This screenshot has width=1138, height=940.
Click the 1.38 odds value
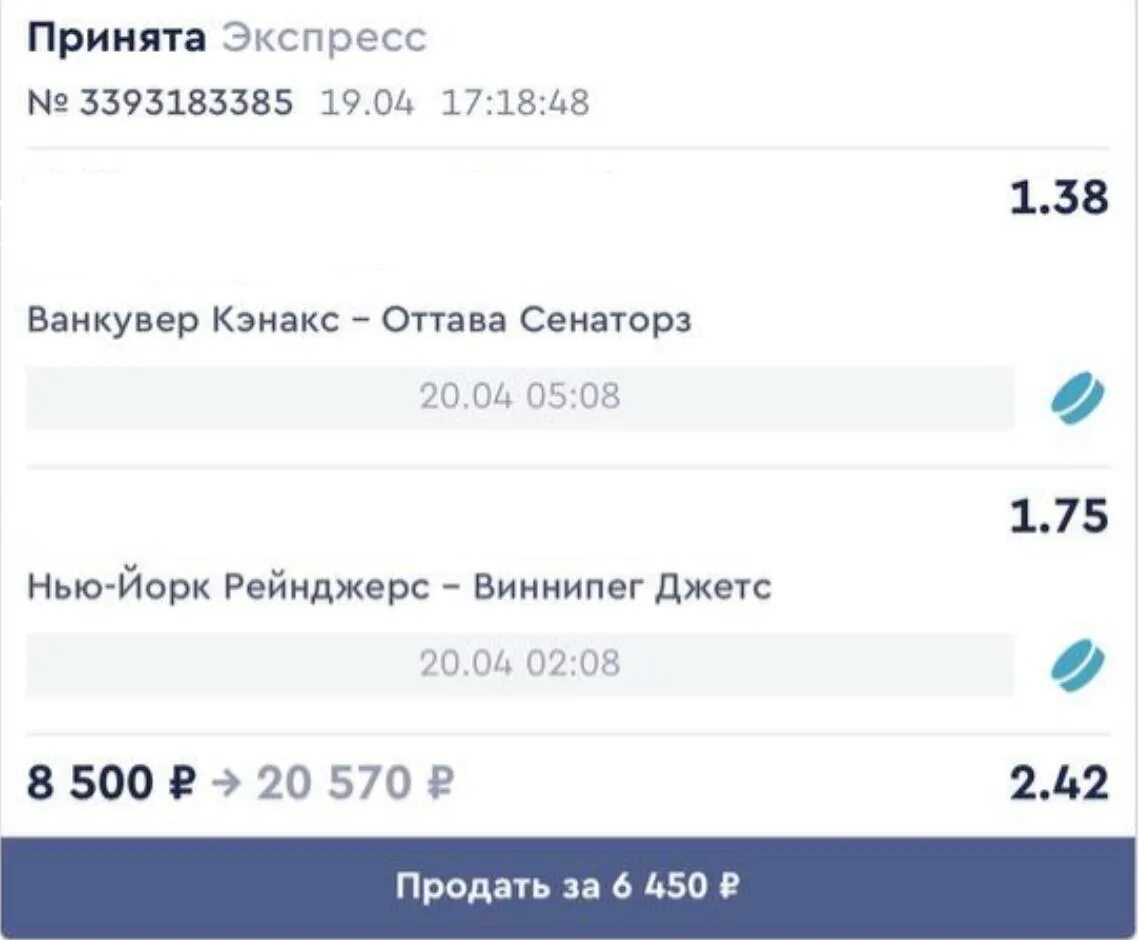point(1060,197)
